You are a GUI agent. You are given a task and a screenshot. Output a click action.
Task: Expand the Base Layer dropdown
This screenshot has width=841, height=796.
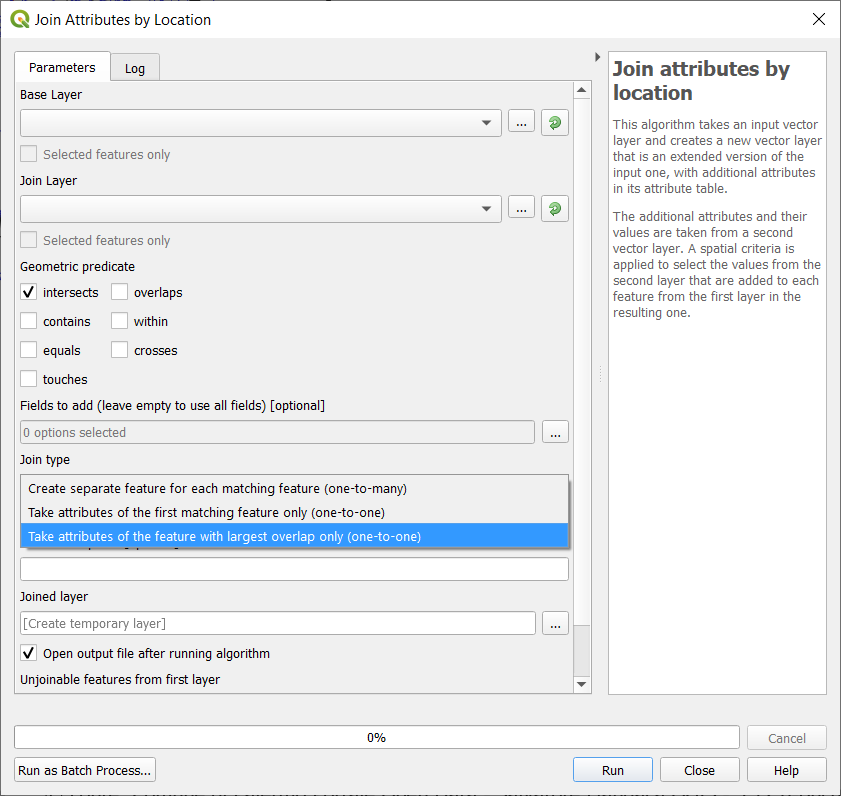(x=487, y=123)
